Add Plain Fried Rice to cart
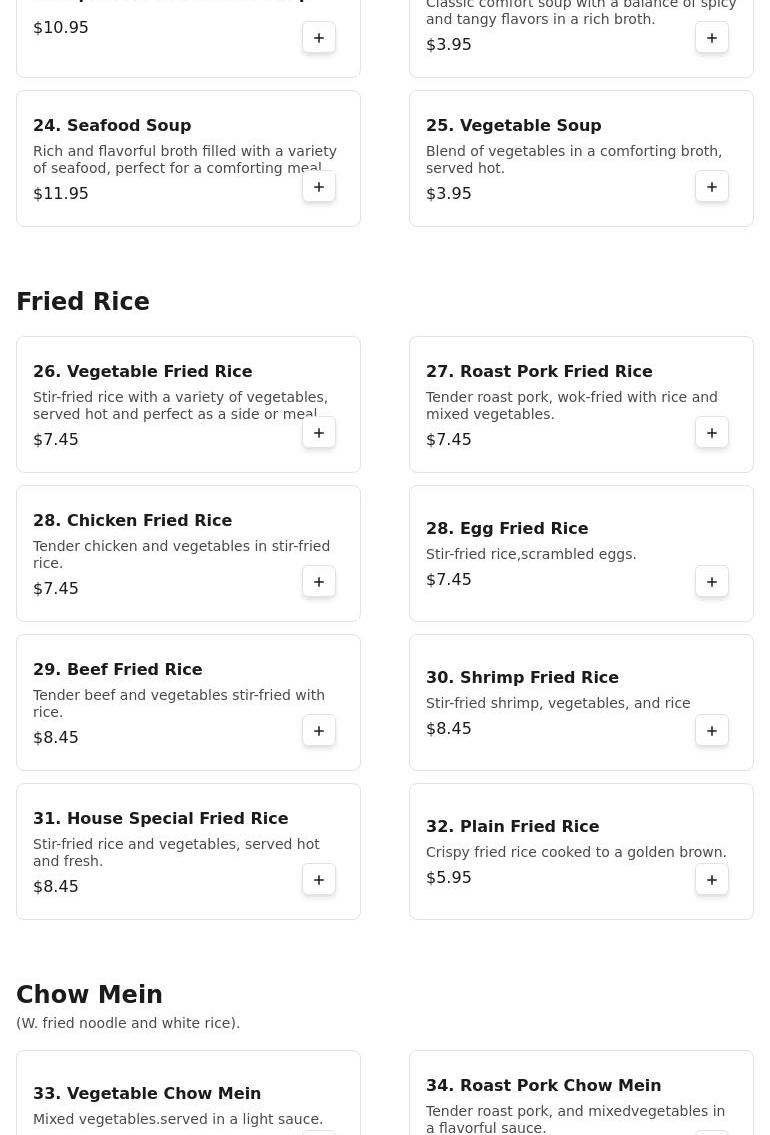The height and width of the screenshot is (1135, 770). point(711,880)
